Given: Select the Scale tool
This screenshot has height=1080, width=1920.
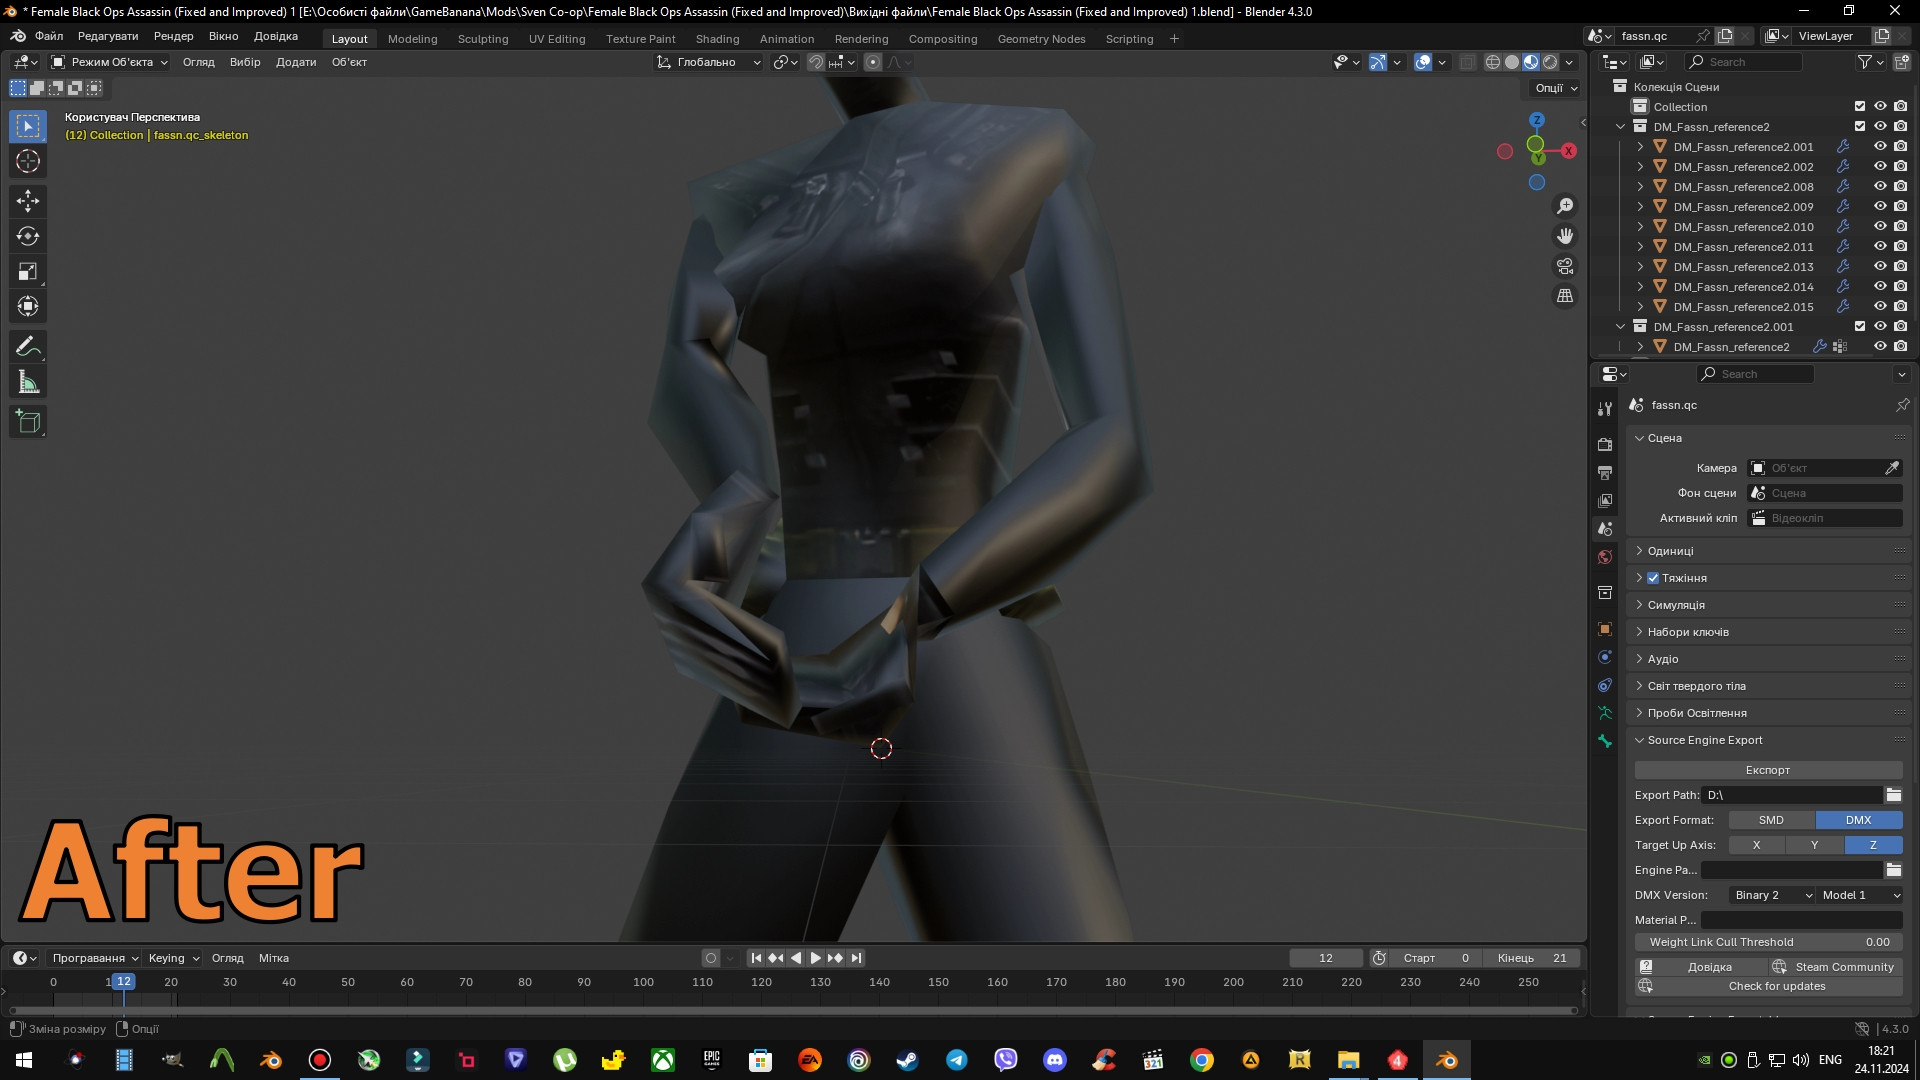Looking at the screenshot, I should [x=28, y=271].
